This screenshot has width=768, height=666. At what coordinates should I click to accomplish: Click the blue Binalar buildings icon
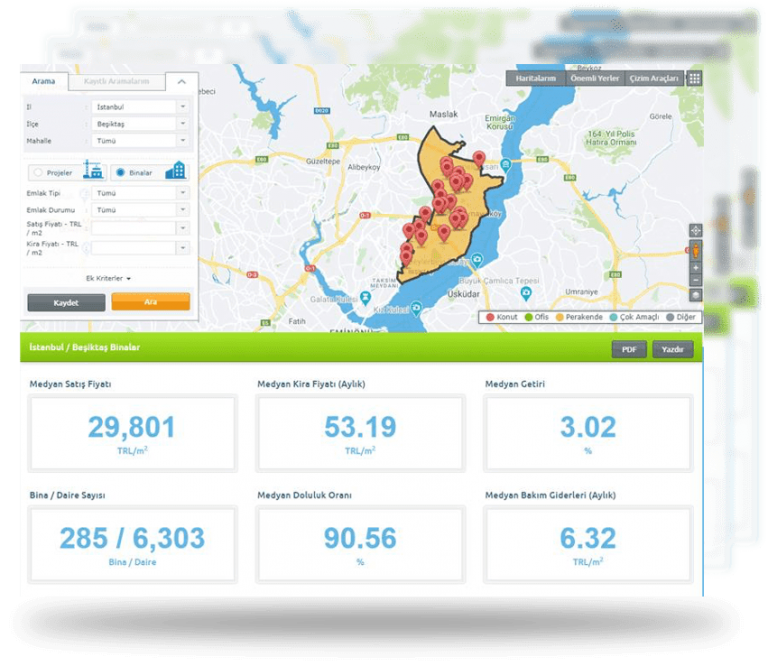(176, 171)
